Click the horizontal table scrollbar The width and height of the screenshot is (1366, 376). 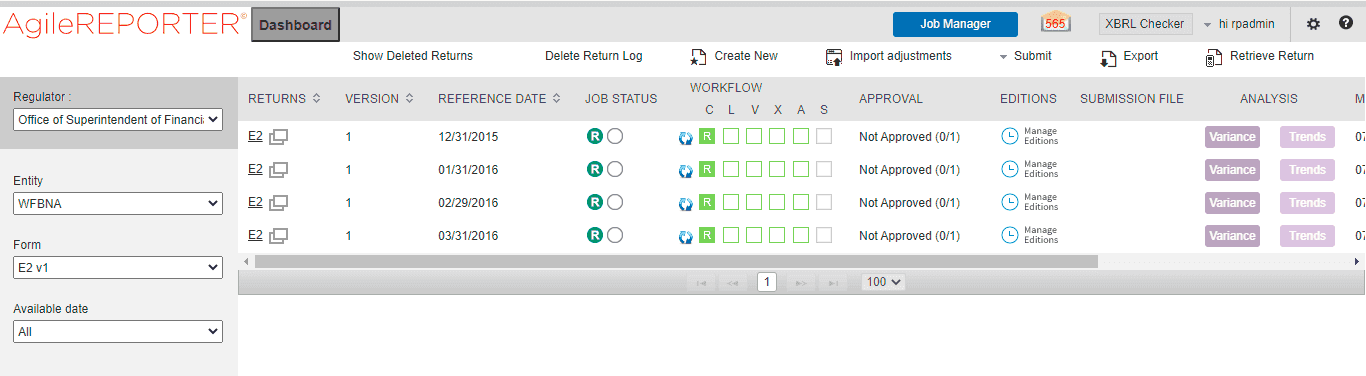(676, 261)
